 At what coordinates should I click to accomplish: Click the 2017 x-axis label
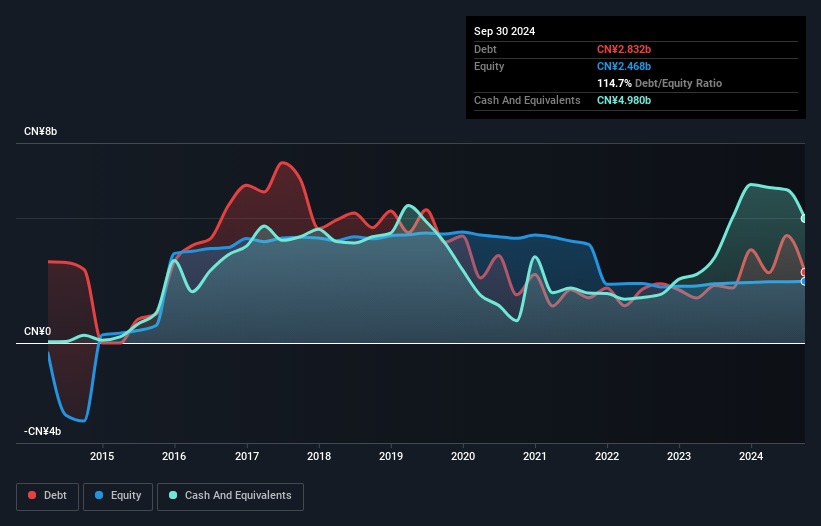coord(247,456)
